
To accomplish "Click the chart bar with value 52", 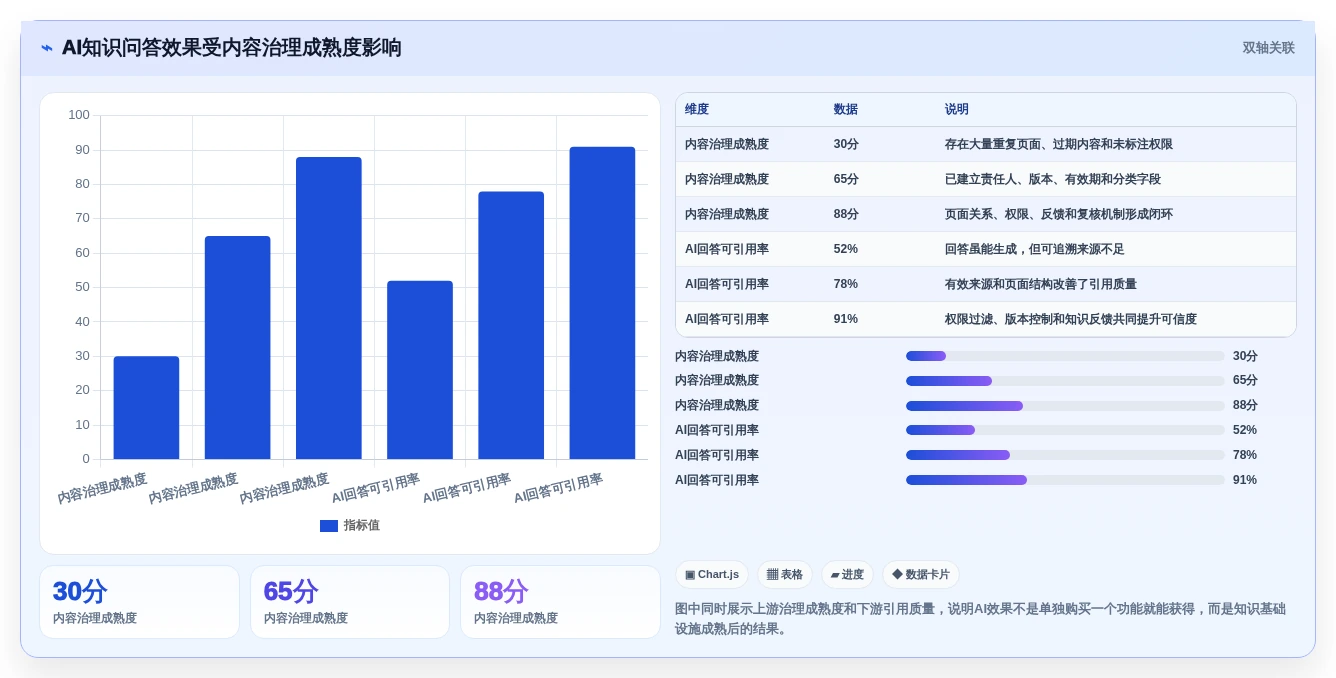I will pos(420,370).
